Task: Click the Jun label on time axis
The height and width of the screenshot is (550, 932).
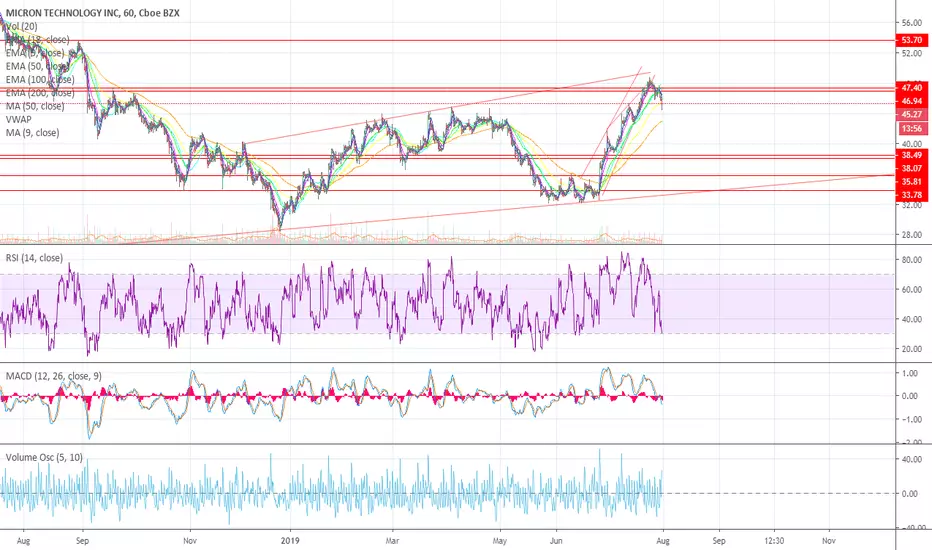Action: pos(556,541)
